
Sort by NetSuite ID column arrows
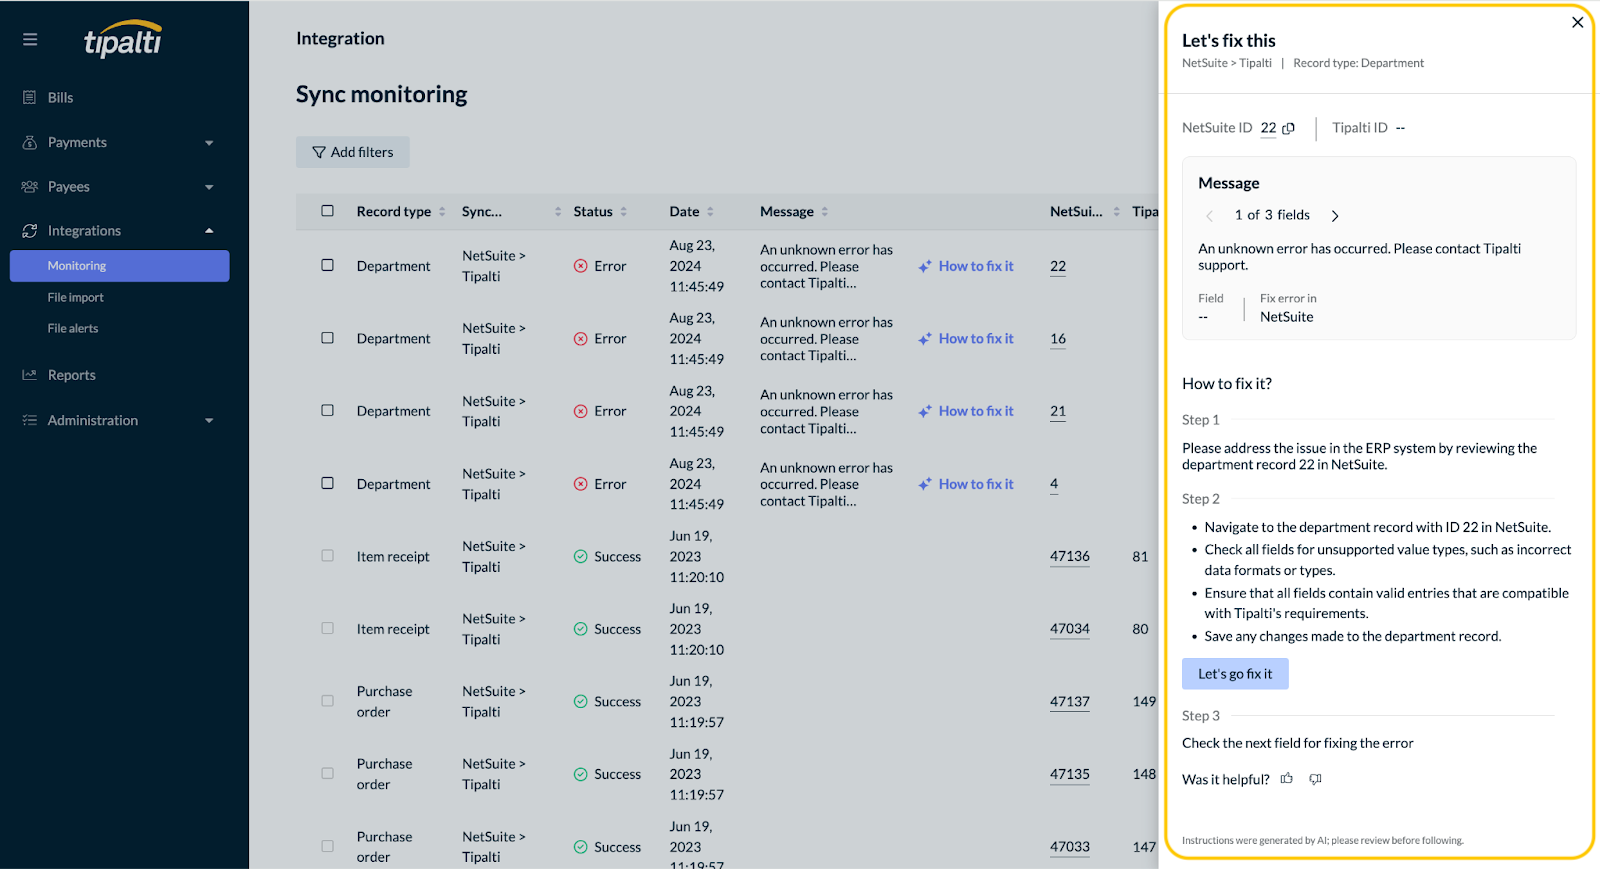(1116, 211)
